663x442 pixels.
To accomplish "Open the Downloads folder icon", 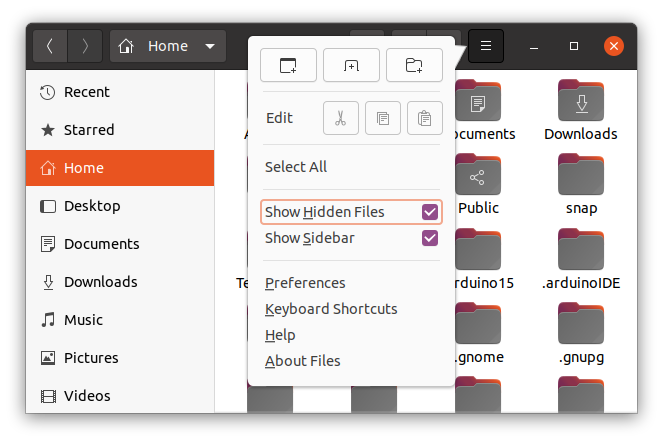I will pyautogui.click(x=581, y=104).
